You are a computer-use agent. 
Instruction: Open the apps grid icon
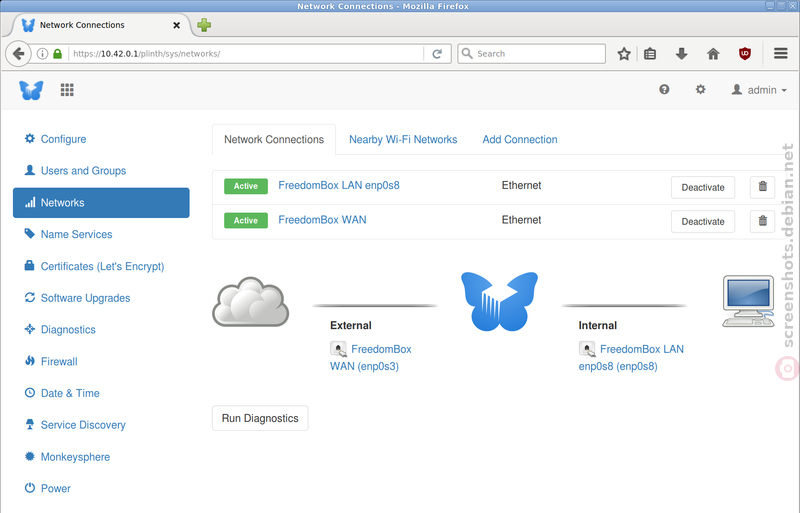coord(67,90)
